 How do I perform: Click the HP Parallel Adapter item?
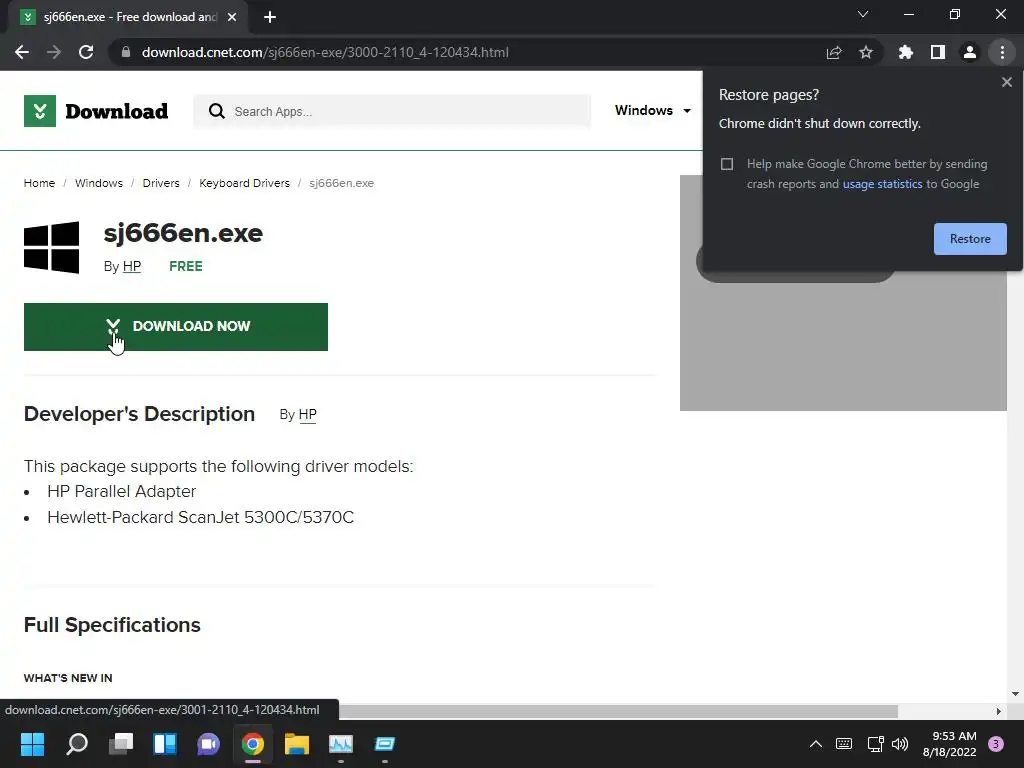tap(121, 491)
